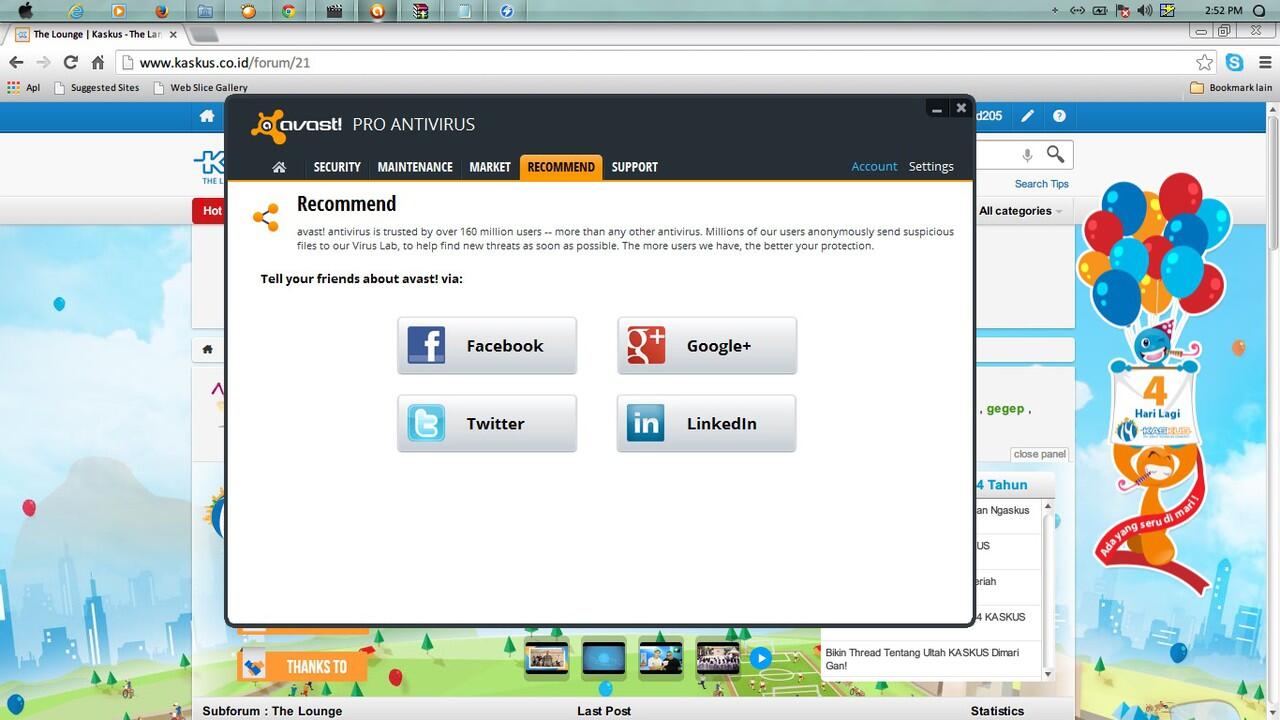Image resolution: width=1280 pixels, height=720 pixels.
Task: Open WinRAR from taskbar
Action: coord(421,11)
